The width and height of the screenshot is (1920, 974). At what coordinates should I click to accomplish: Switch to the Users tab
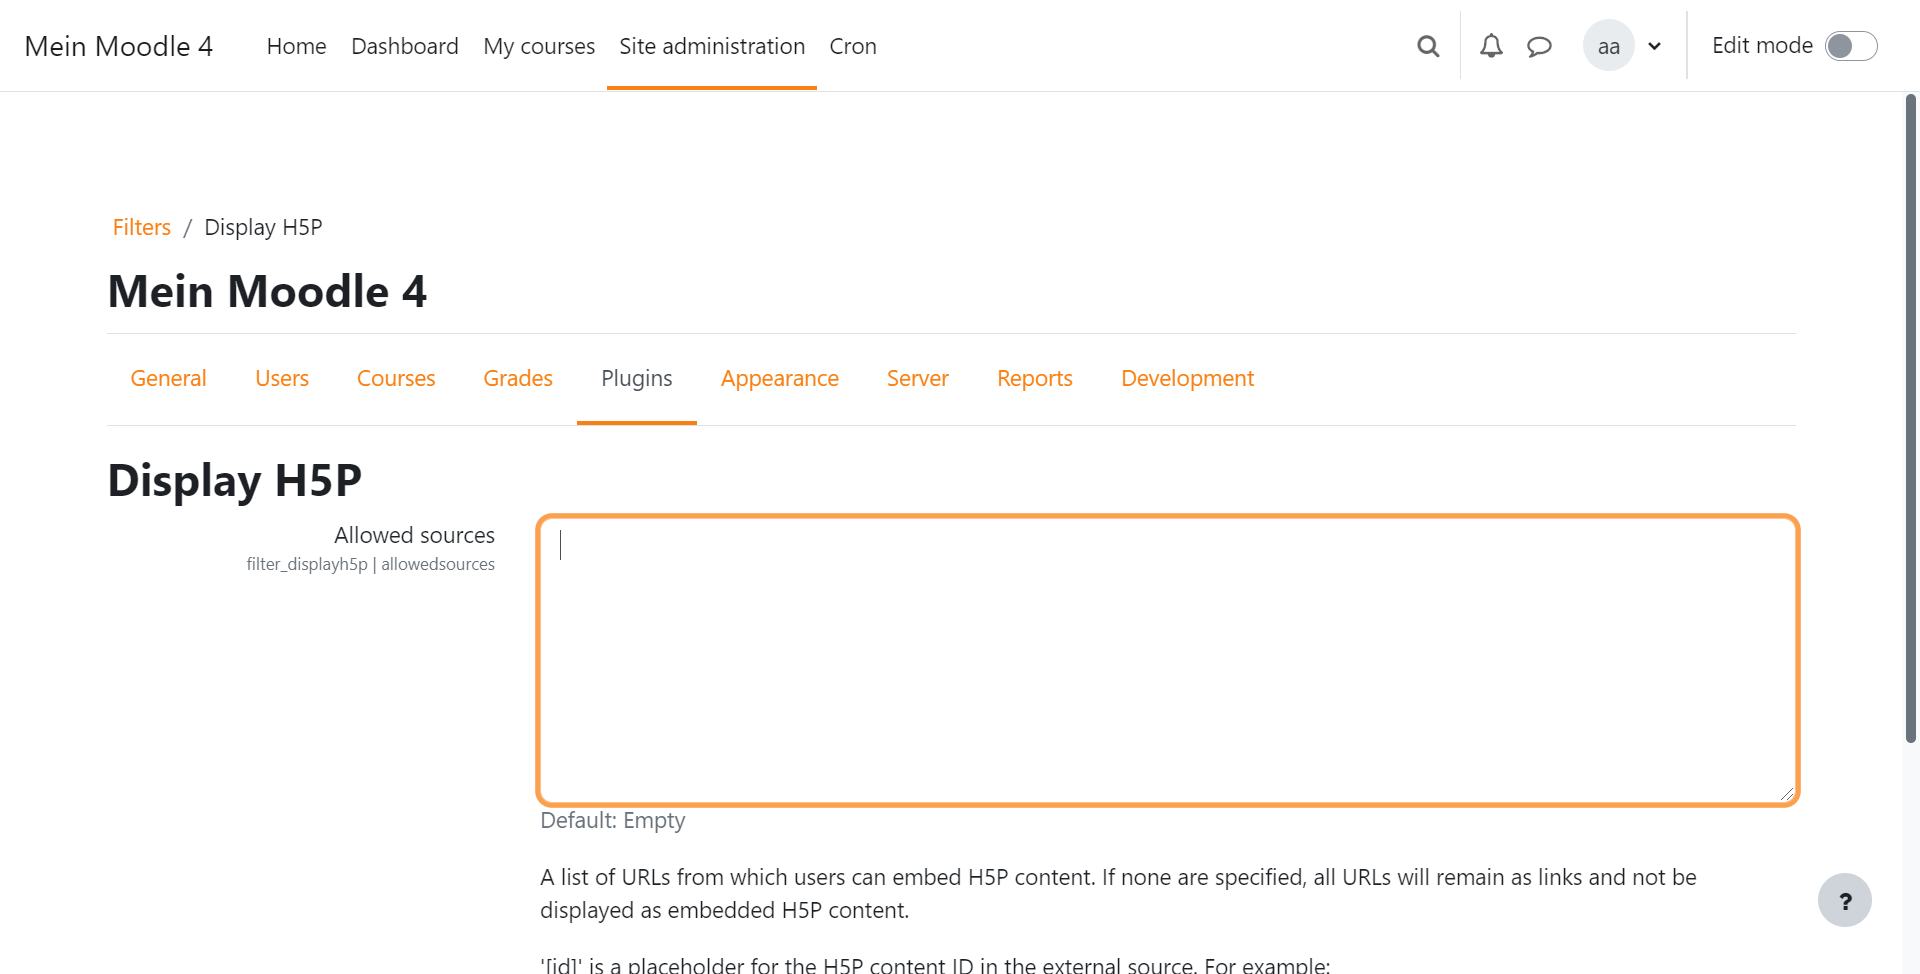tap(282, 378)
